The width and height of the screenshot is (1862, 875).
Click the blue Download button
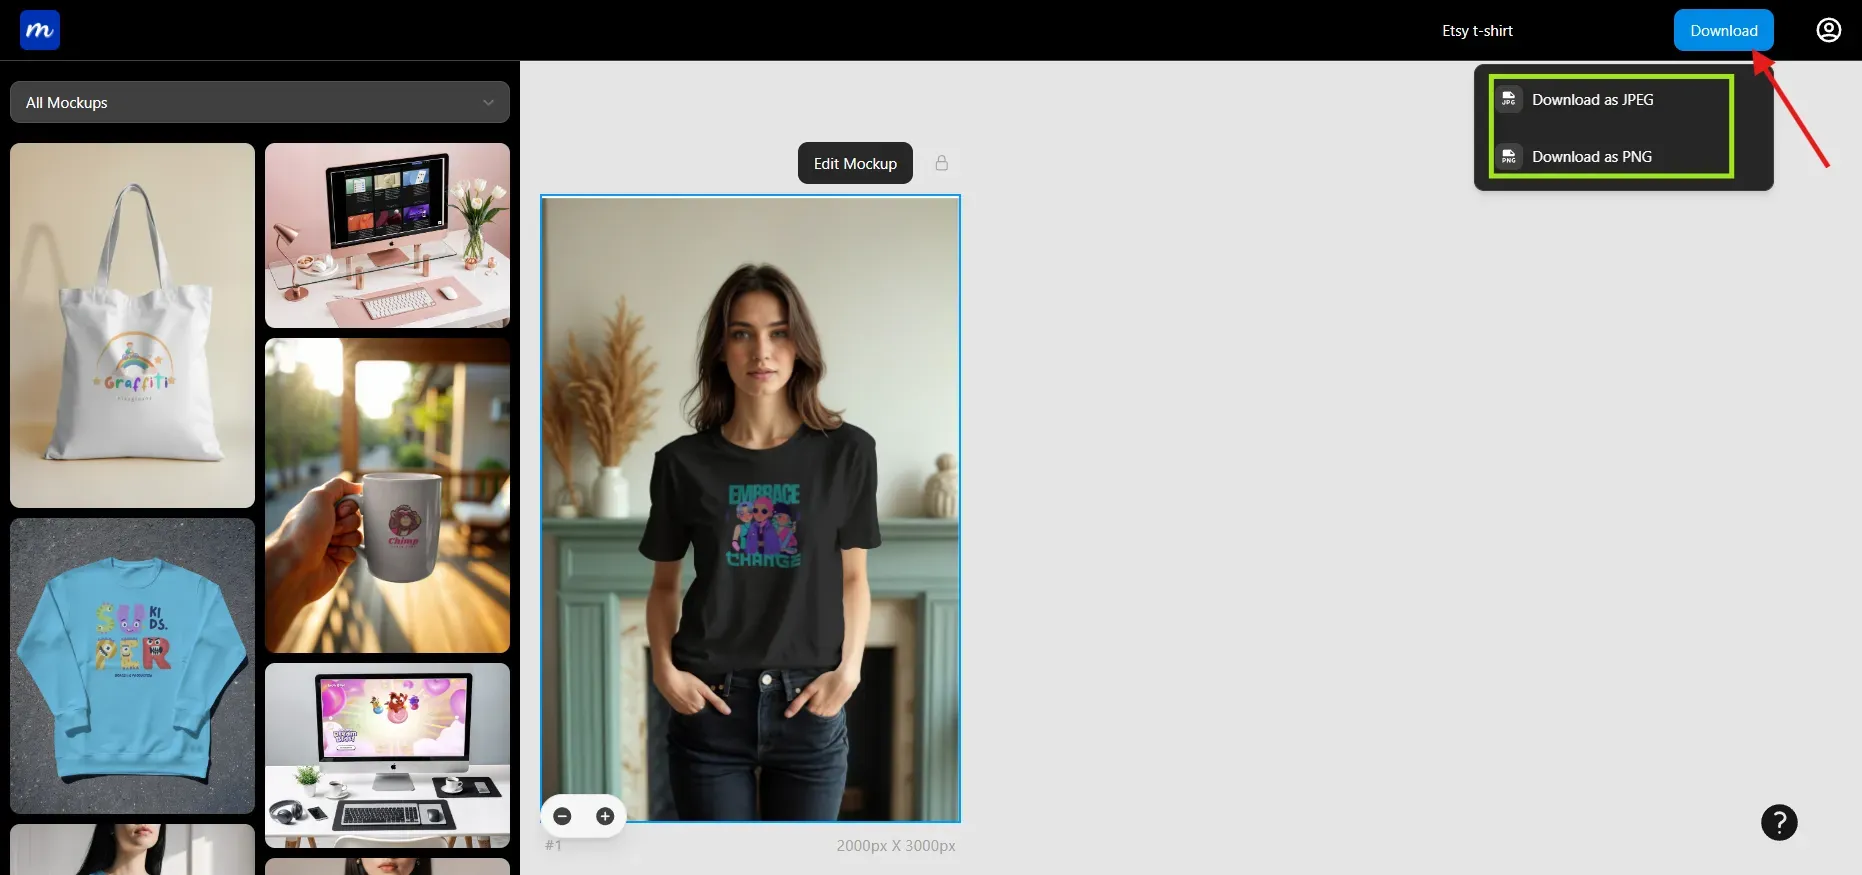pyautogui.click(x=1723, y=30)
